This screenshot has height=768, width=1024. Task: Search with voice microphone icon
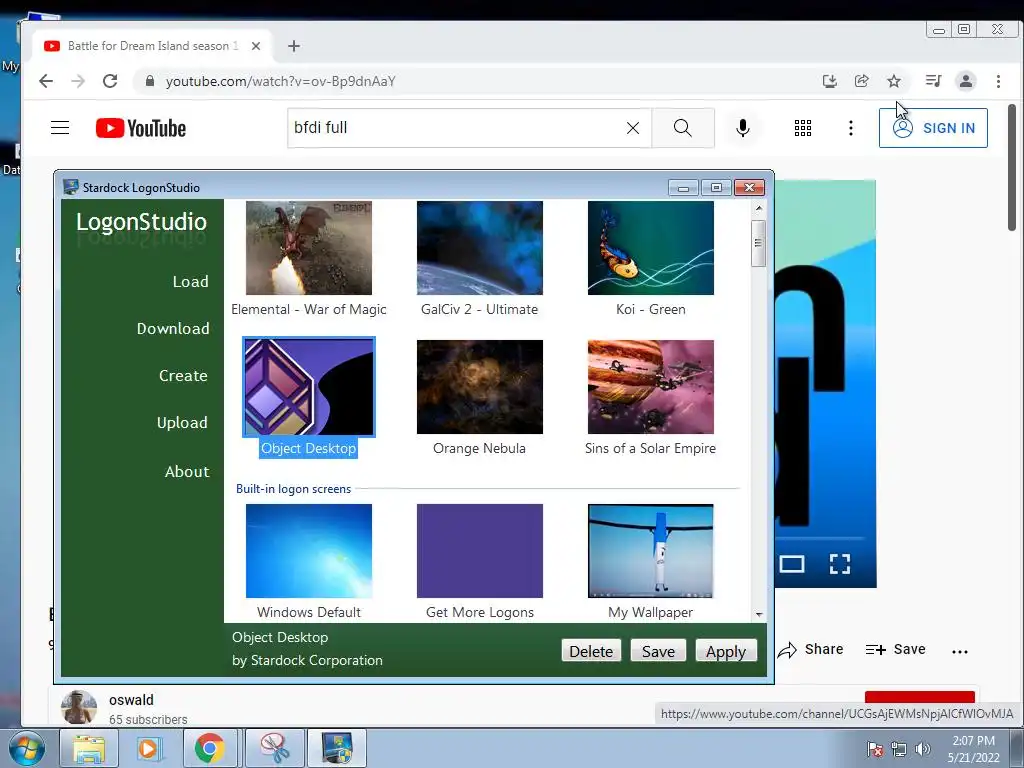tap(743, 128)
